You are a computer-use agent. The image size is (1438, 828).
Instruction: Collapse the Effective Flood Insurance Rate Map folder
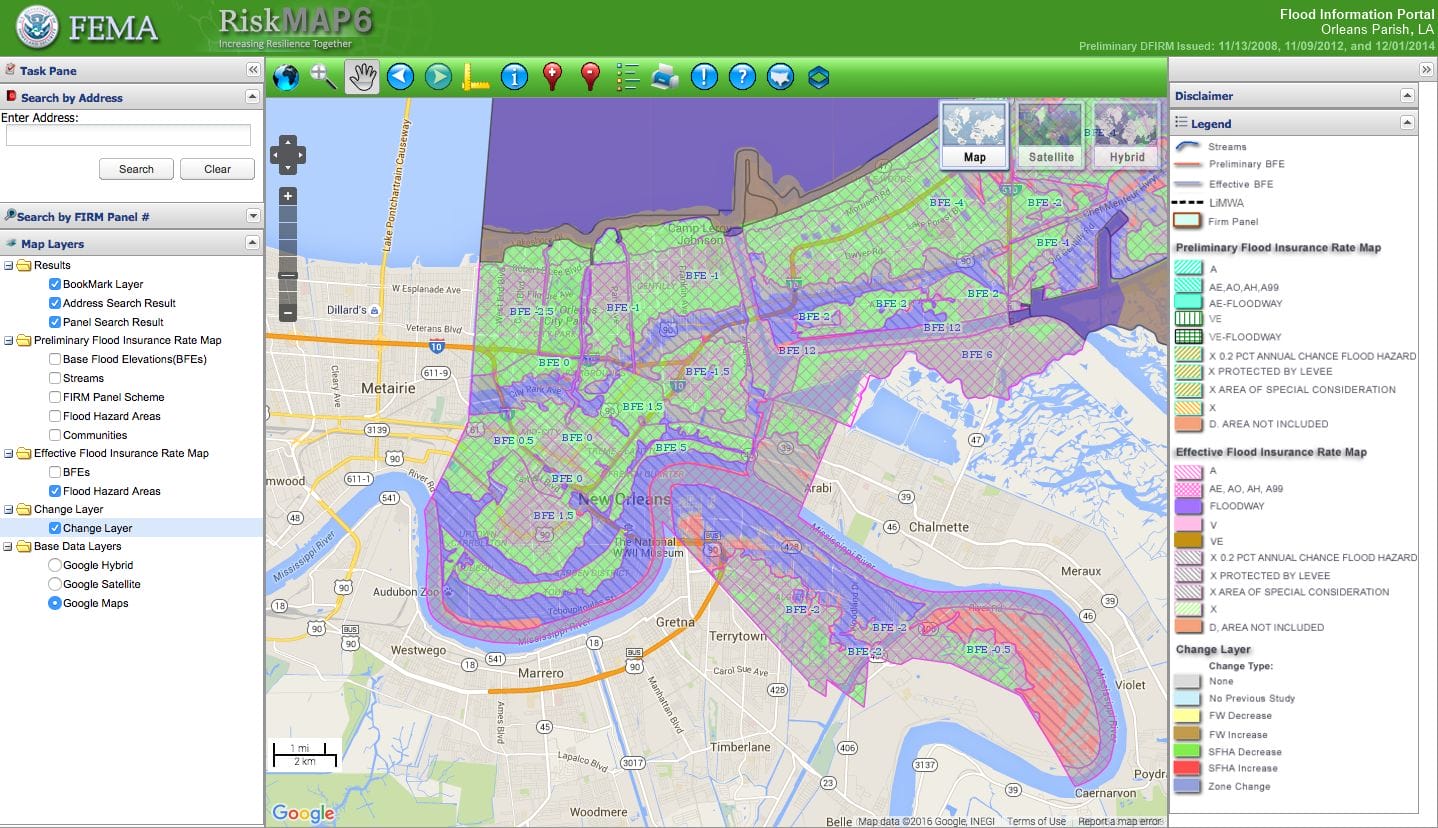(x=9, y=453)
